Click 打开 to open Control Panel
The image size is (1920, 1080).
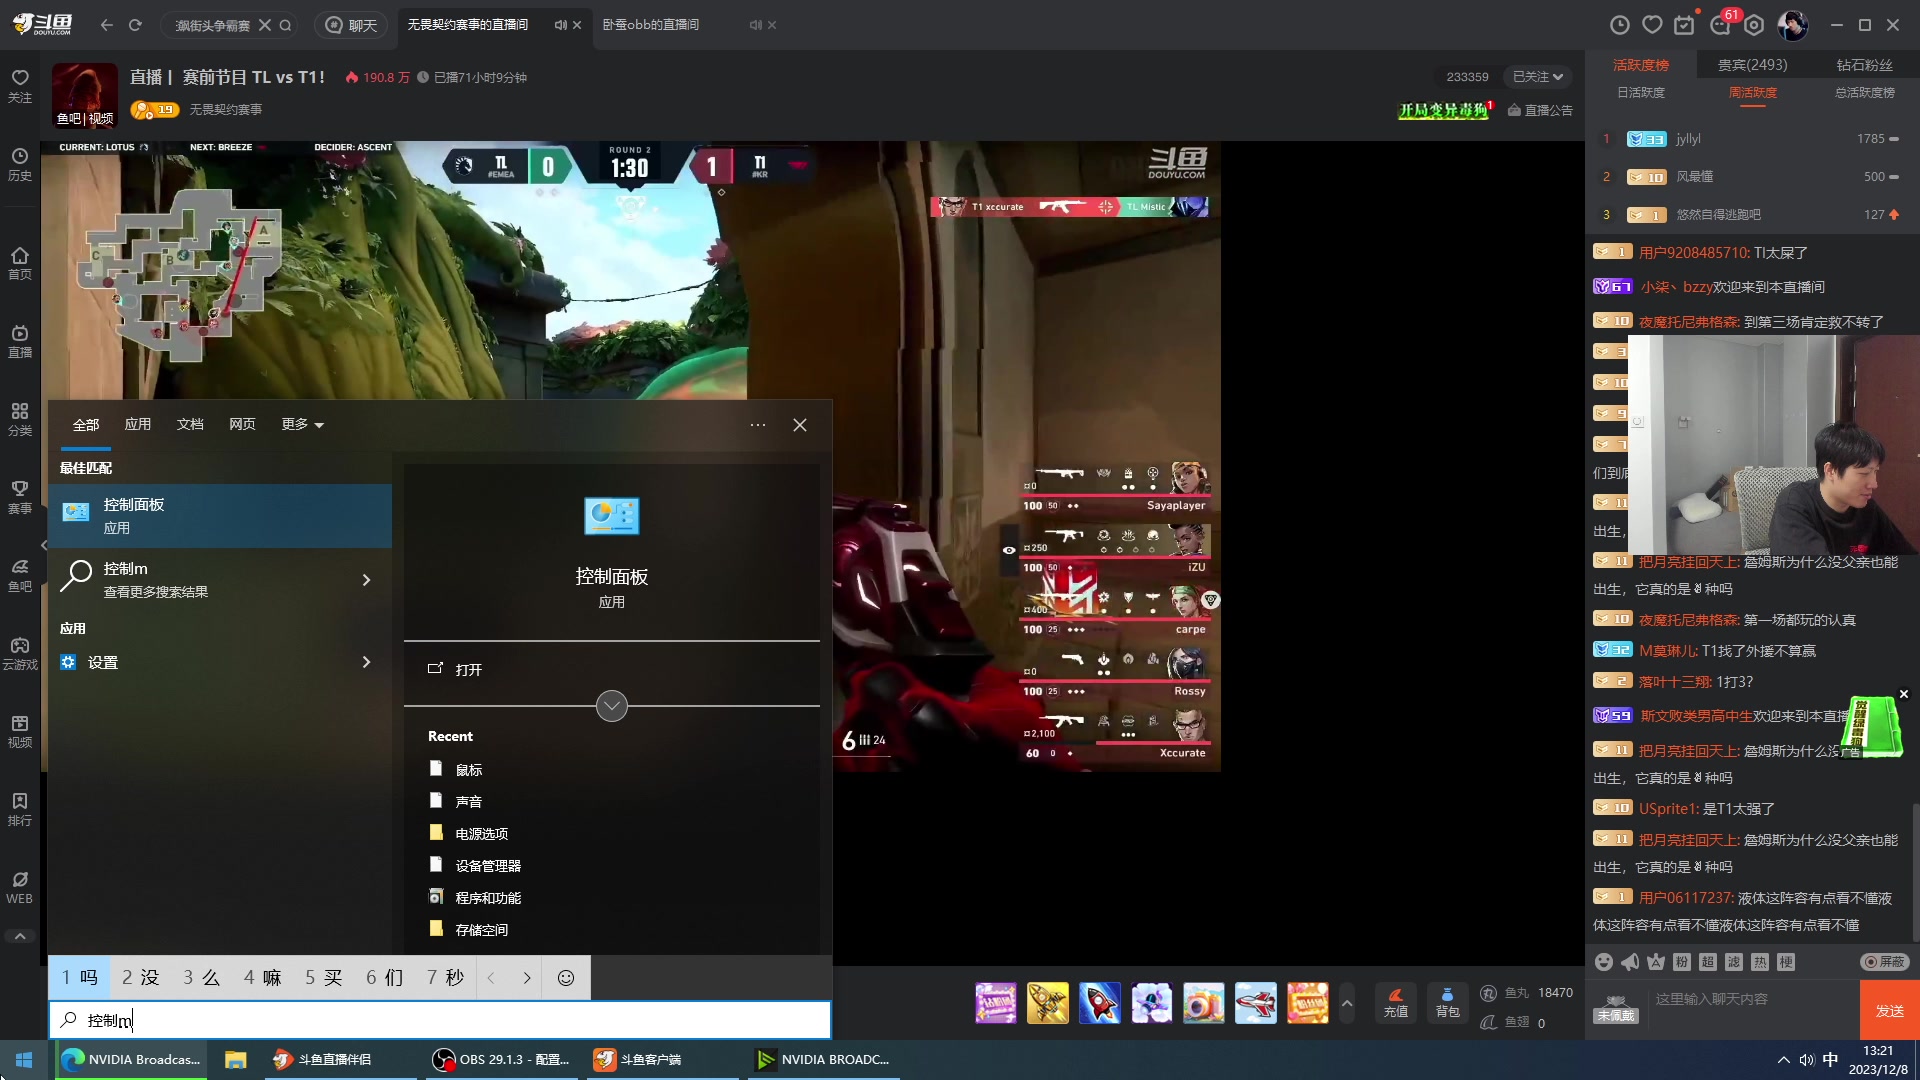pyautogui.click(x=468, y=670)
